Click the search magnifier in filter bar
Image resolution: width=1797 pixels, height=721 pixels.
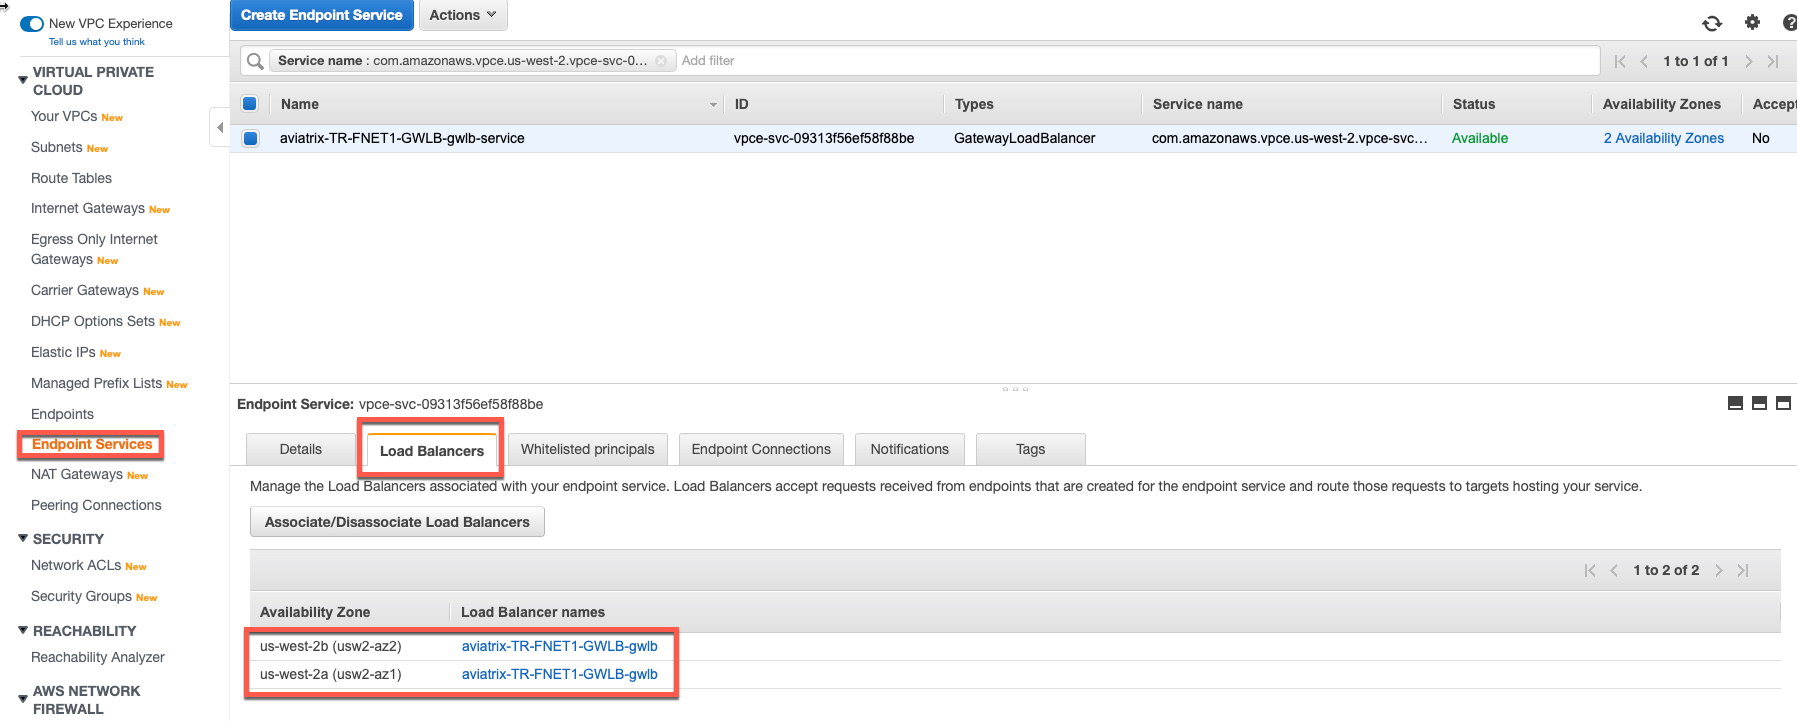click(255, 61)
